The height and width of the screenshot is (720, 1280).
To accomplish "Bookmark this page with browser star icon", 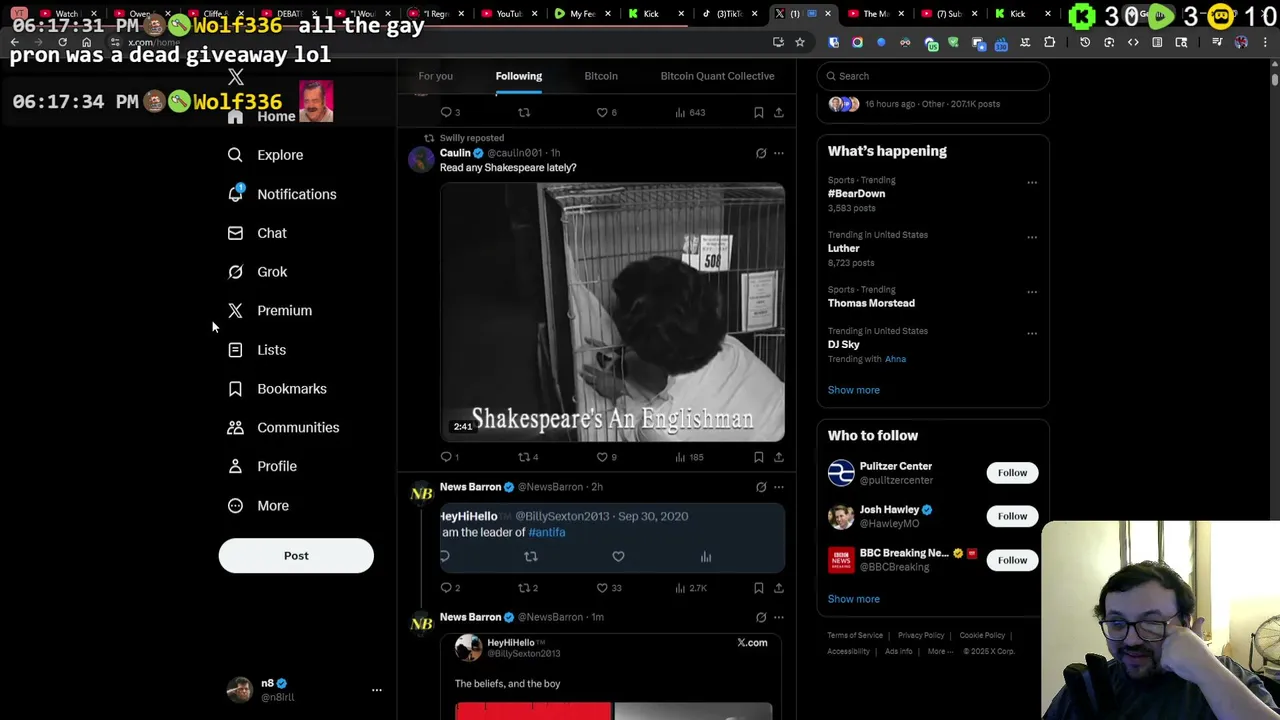I will [800, 42].
